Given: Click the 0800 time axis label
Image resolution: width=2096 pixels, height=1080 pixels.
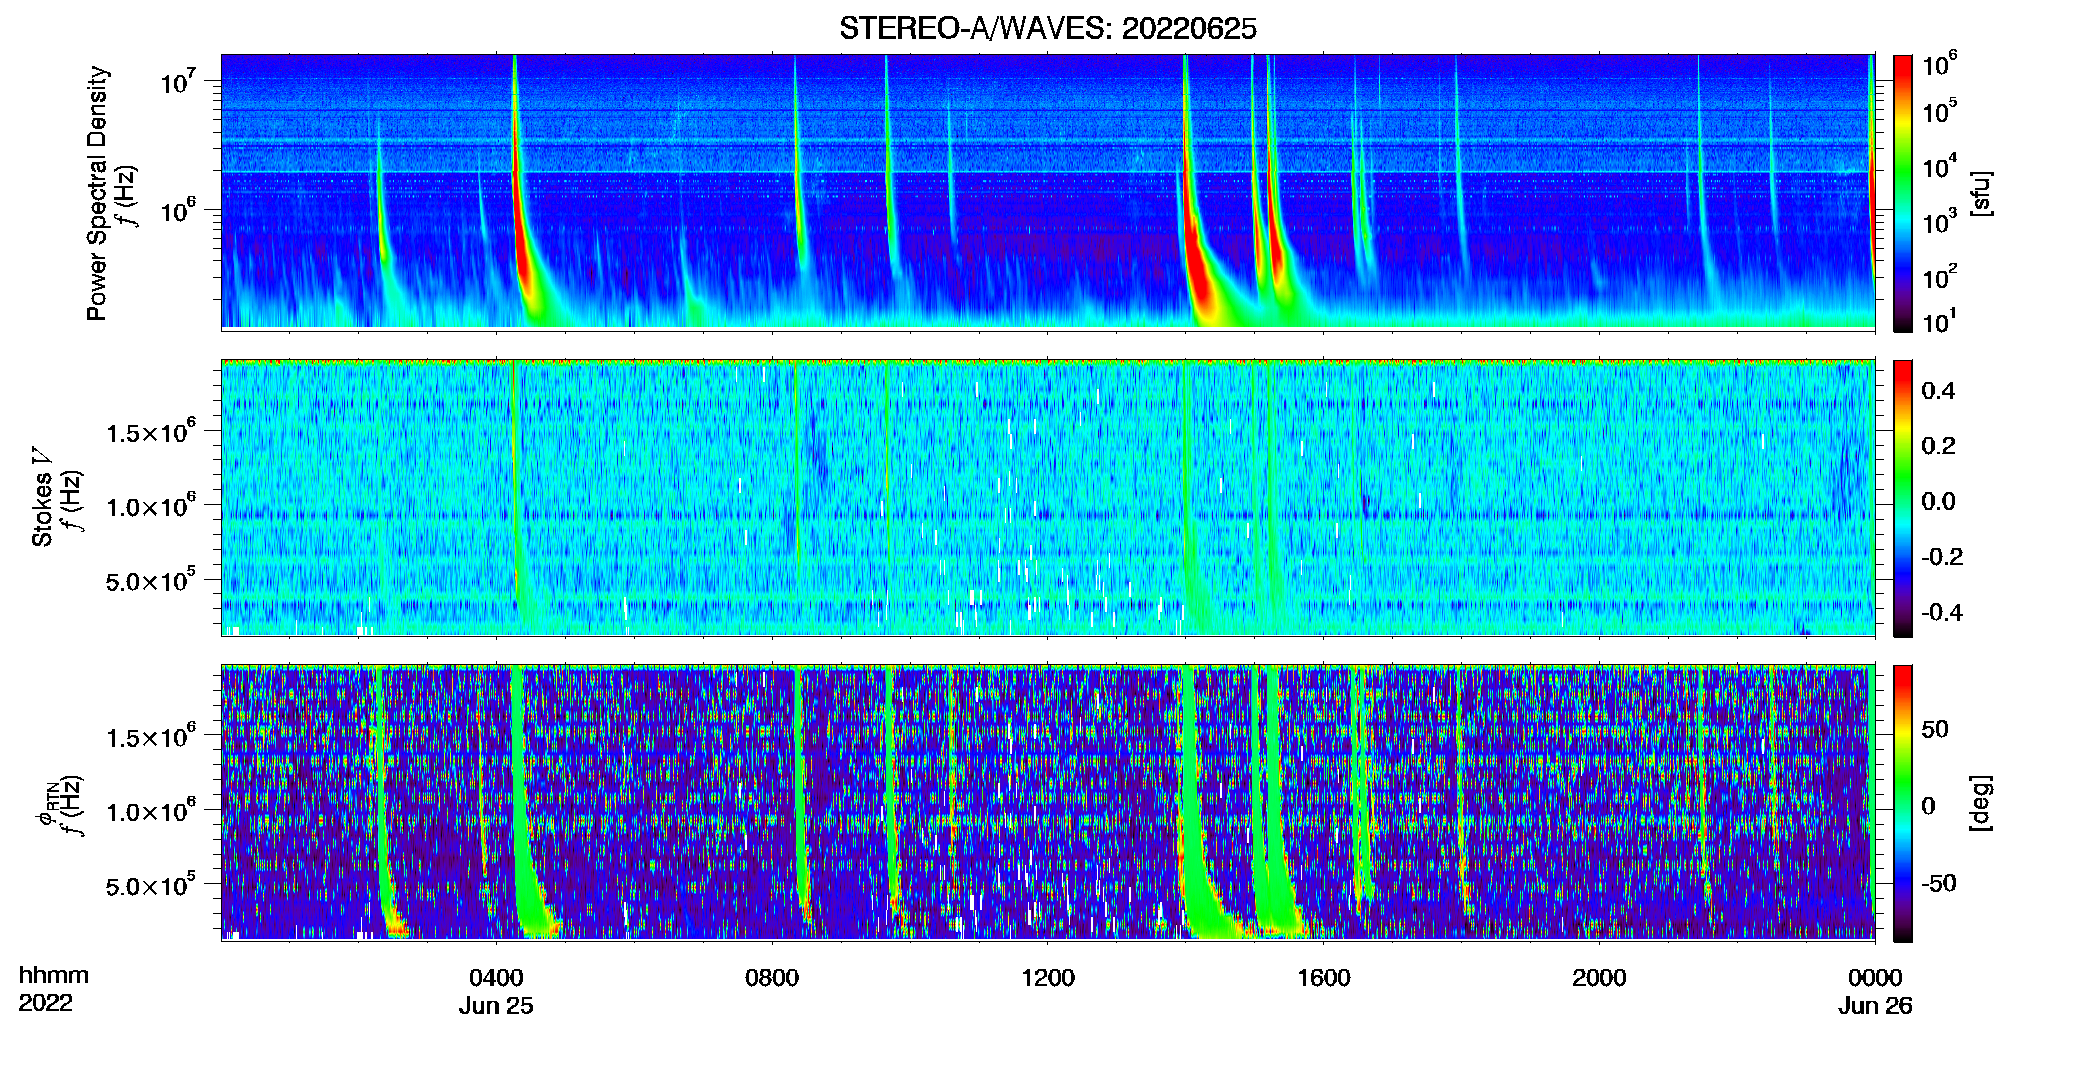Looking at the screenshot, I should pyautogui.click(x=772, y=978).
